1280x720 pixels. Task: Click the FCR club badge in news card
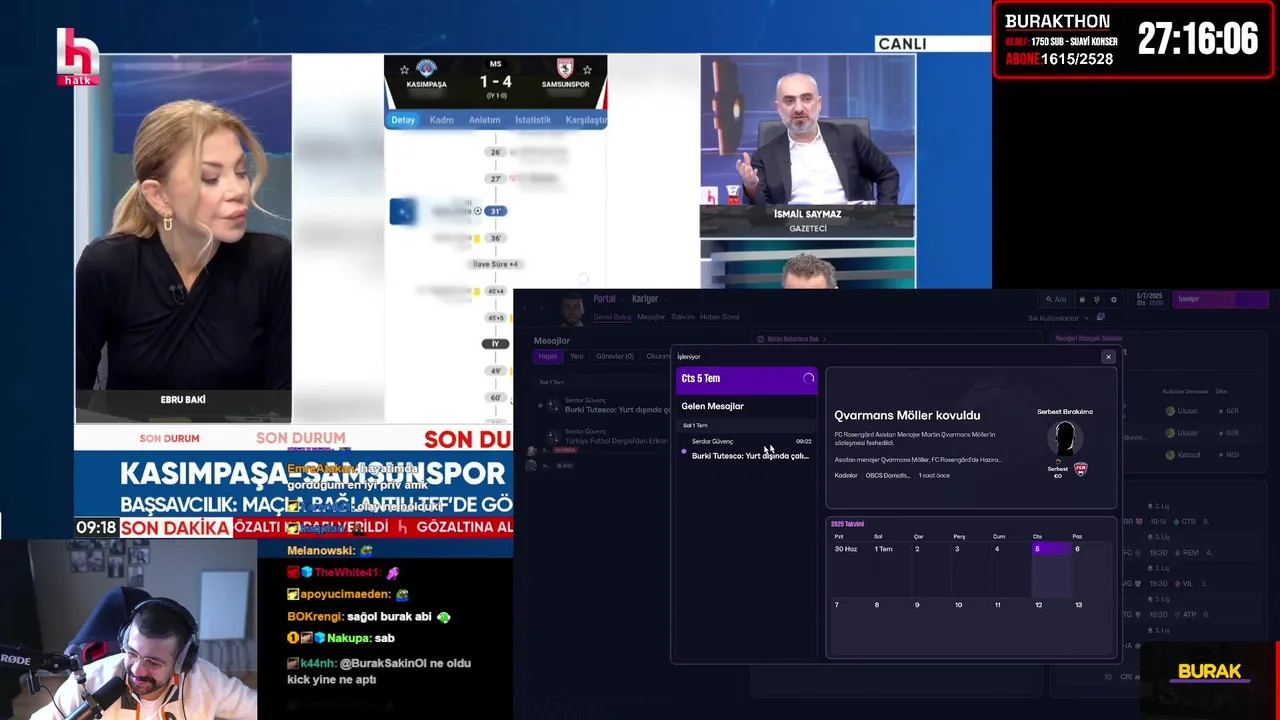click(x=1080, y=468)
